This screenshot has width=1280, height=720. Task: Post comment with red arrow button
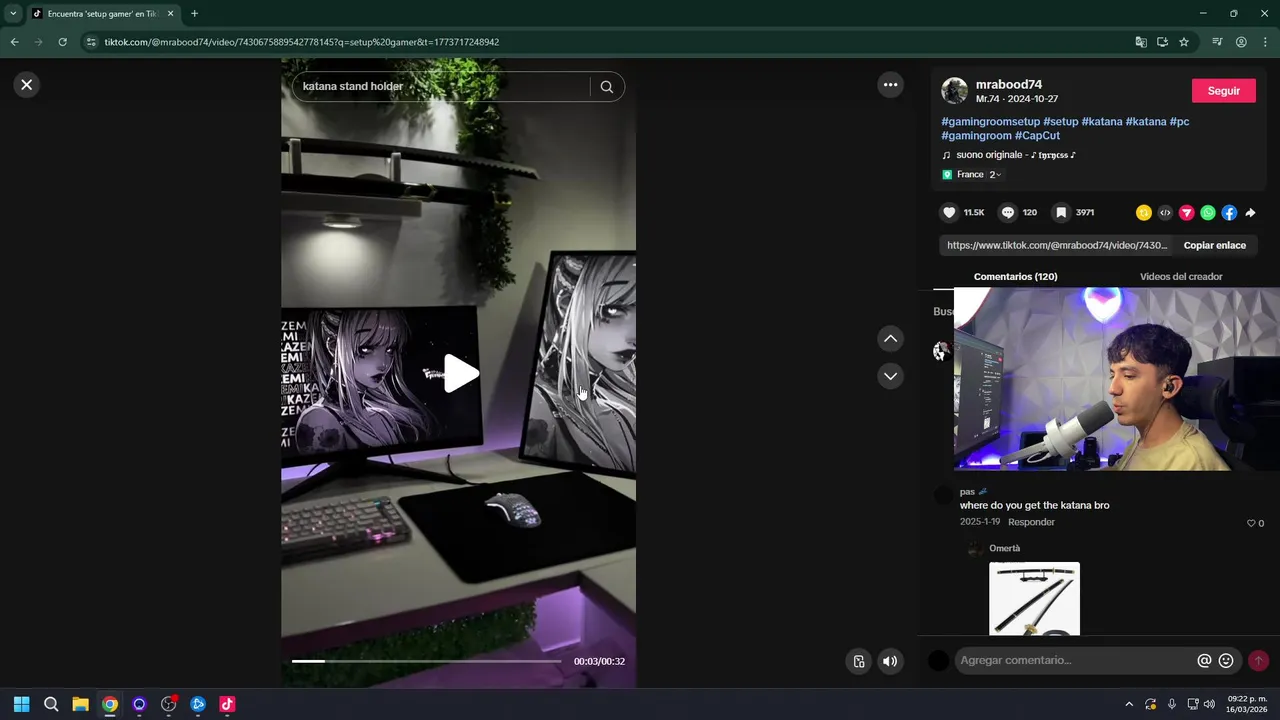[1258, 661]
